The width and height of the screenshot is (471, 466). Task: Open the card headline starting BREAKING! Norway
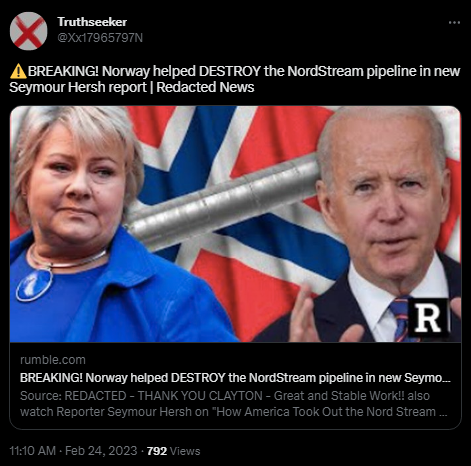235,378
